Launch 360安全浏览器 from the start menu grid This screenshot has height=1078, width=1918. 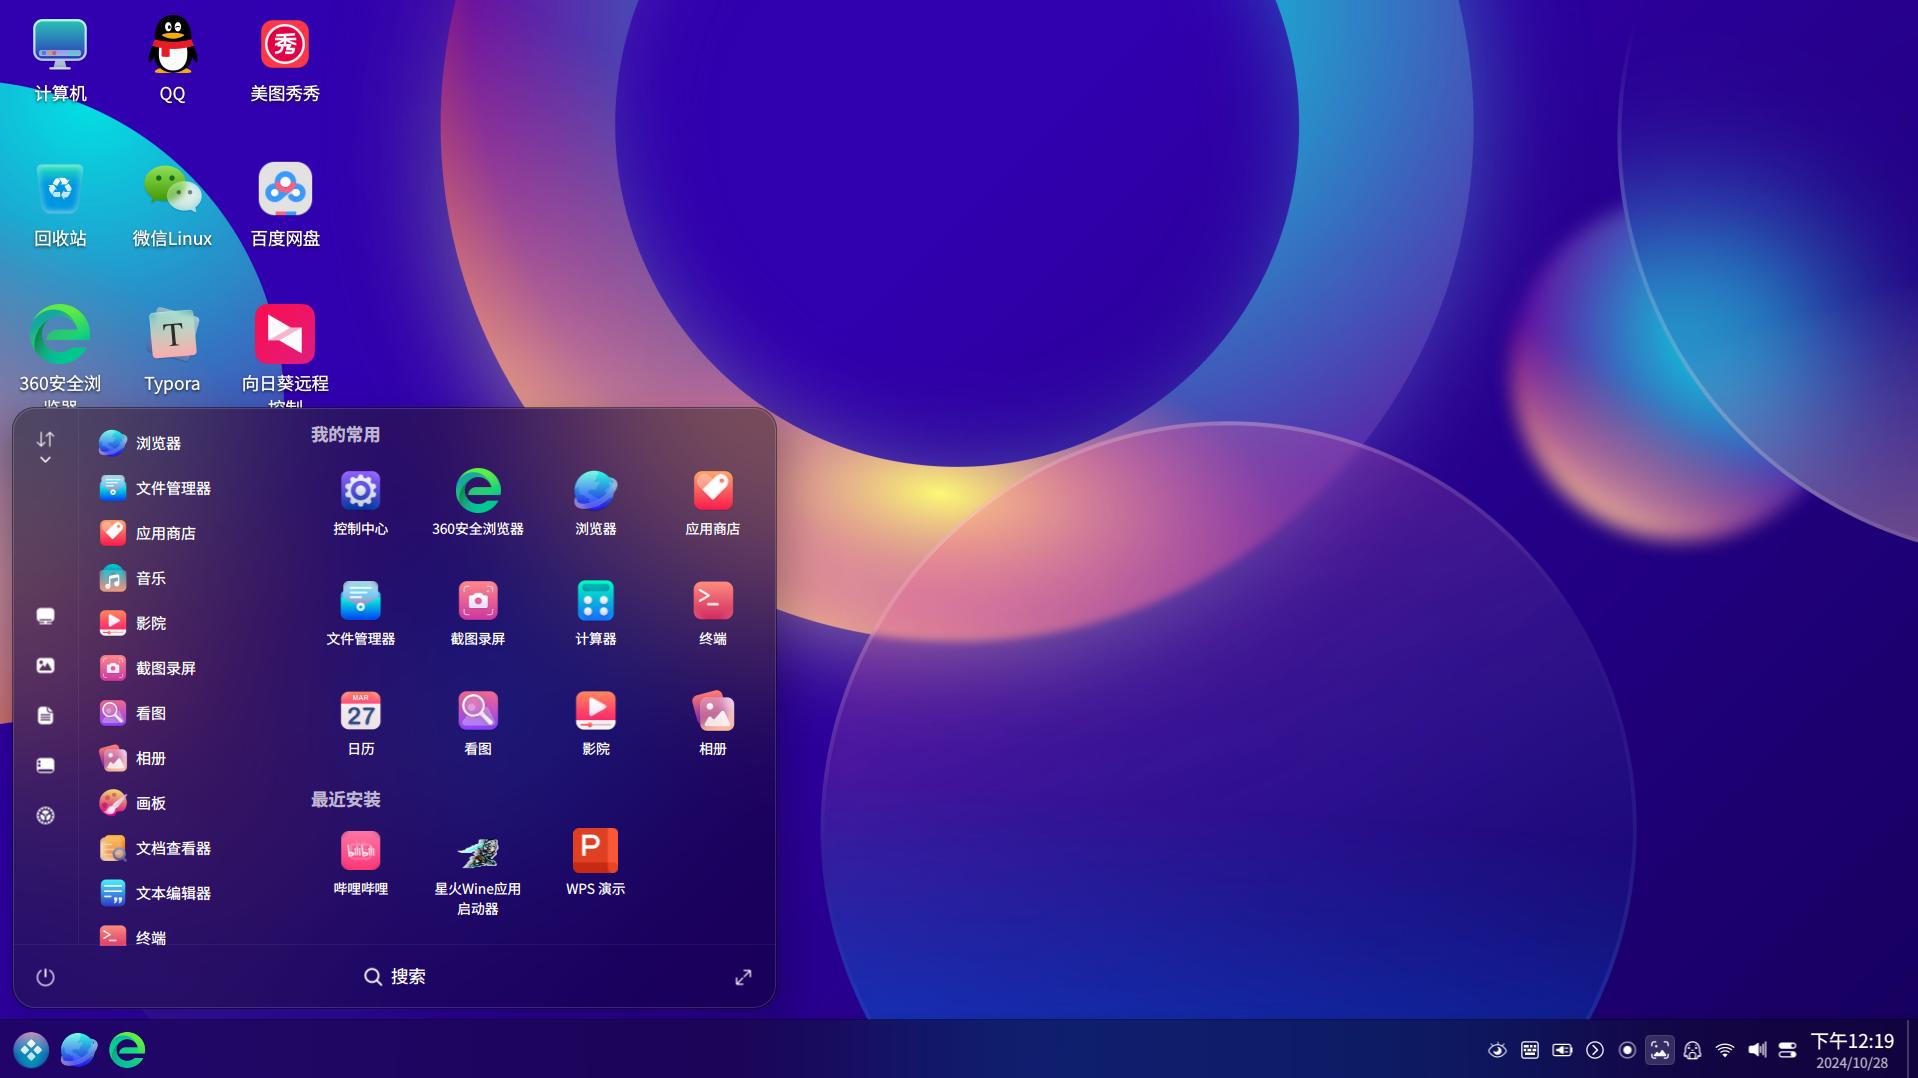(477, 502)
